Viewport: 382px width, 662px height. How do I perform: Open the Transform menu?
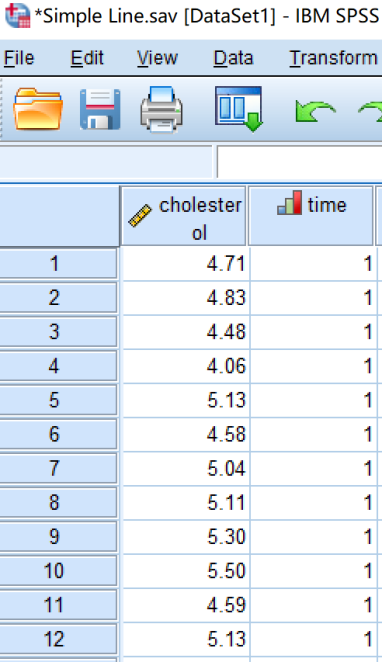[x=333, y=58]
